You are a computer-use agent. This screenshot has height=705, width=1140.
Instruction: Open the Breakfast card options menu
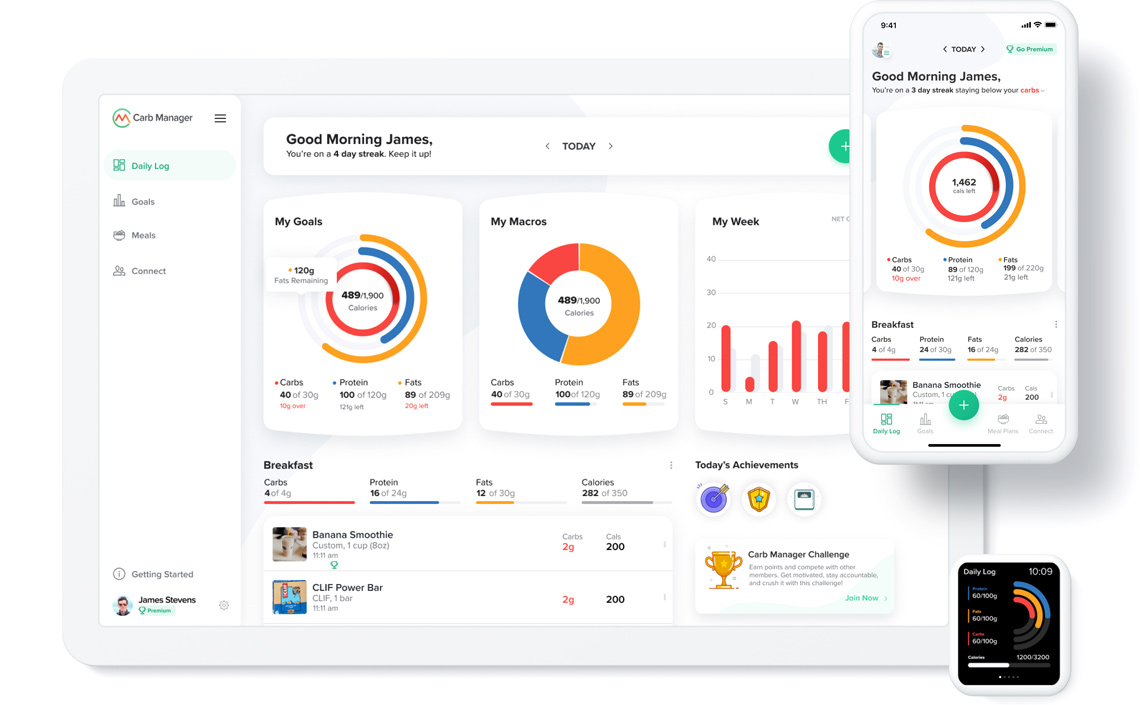pos(671,464)
